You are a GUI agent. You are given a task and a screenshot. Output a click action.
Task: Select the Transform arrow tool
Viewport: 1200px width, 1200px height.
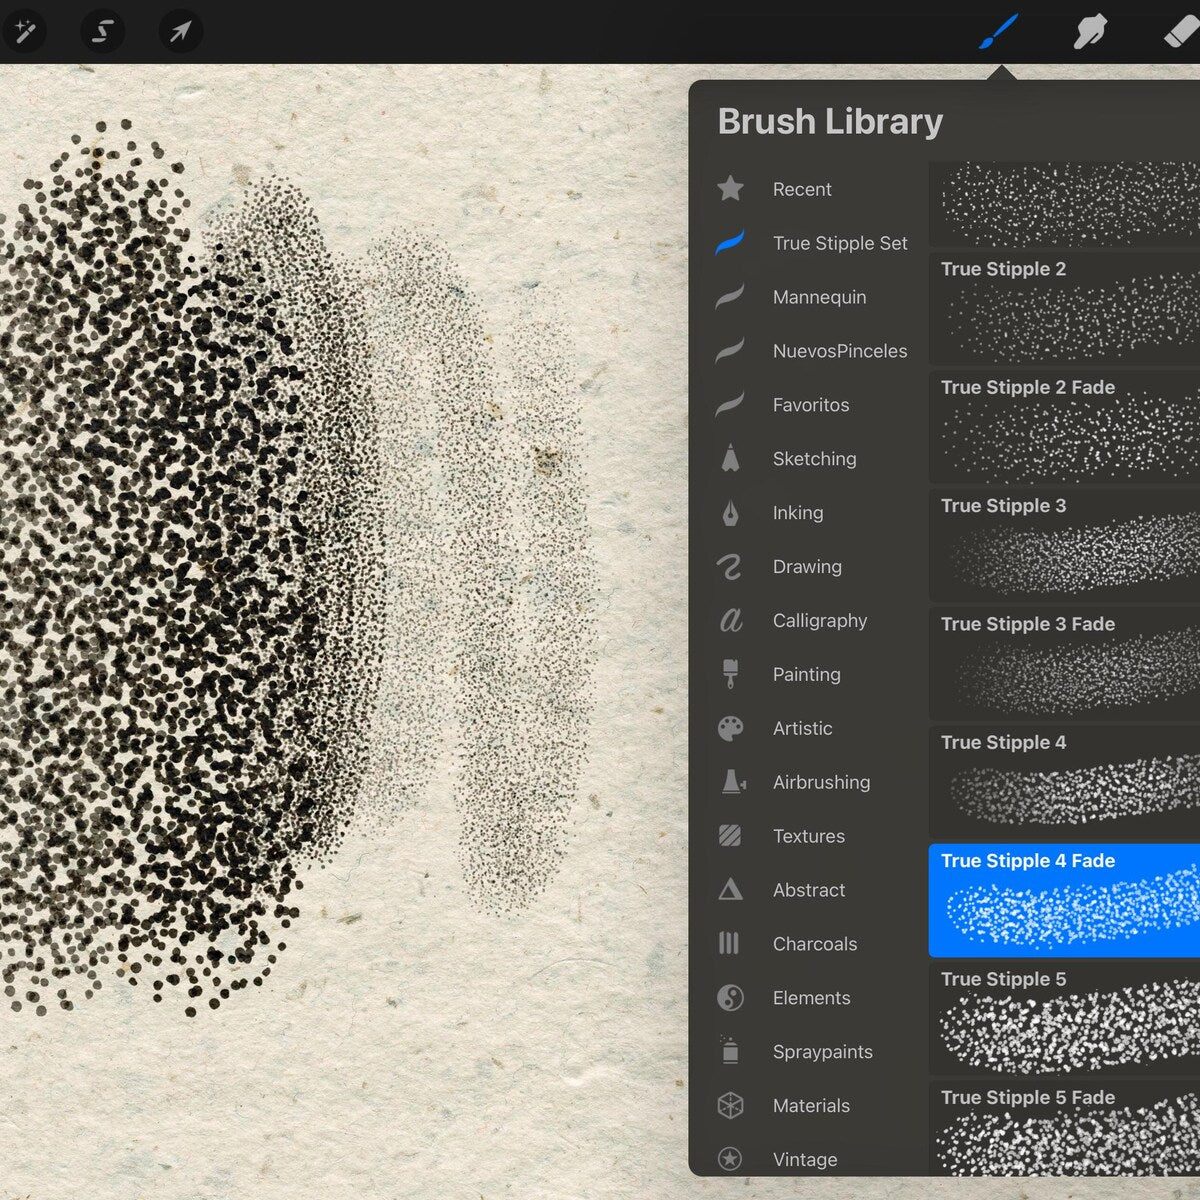click(x=180, y=32)
